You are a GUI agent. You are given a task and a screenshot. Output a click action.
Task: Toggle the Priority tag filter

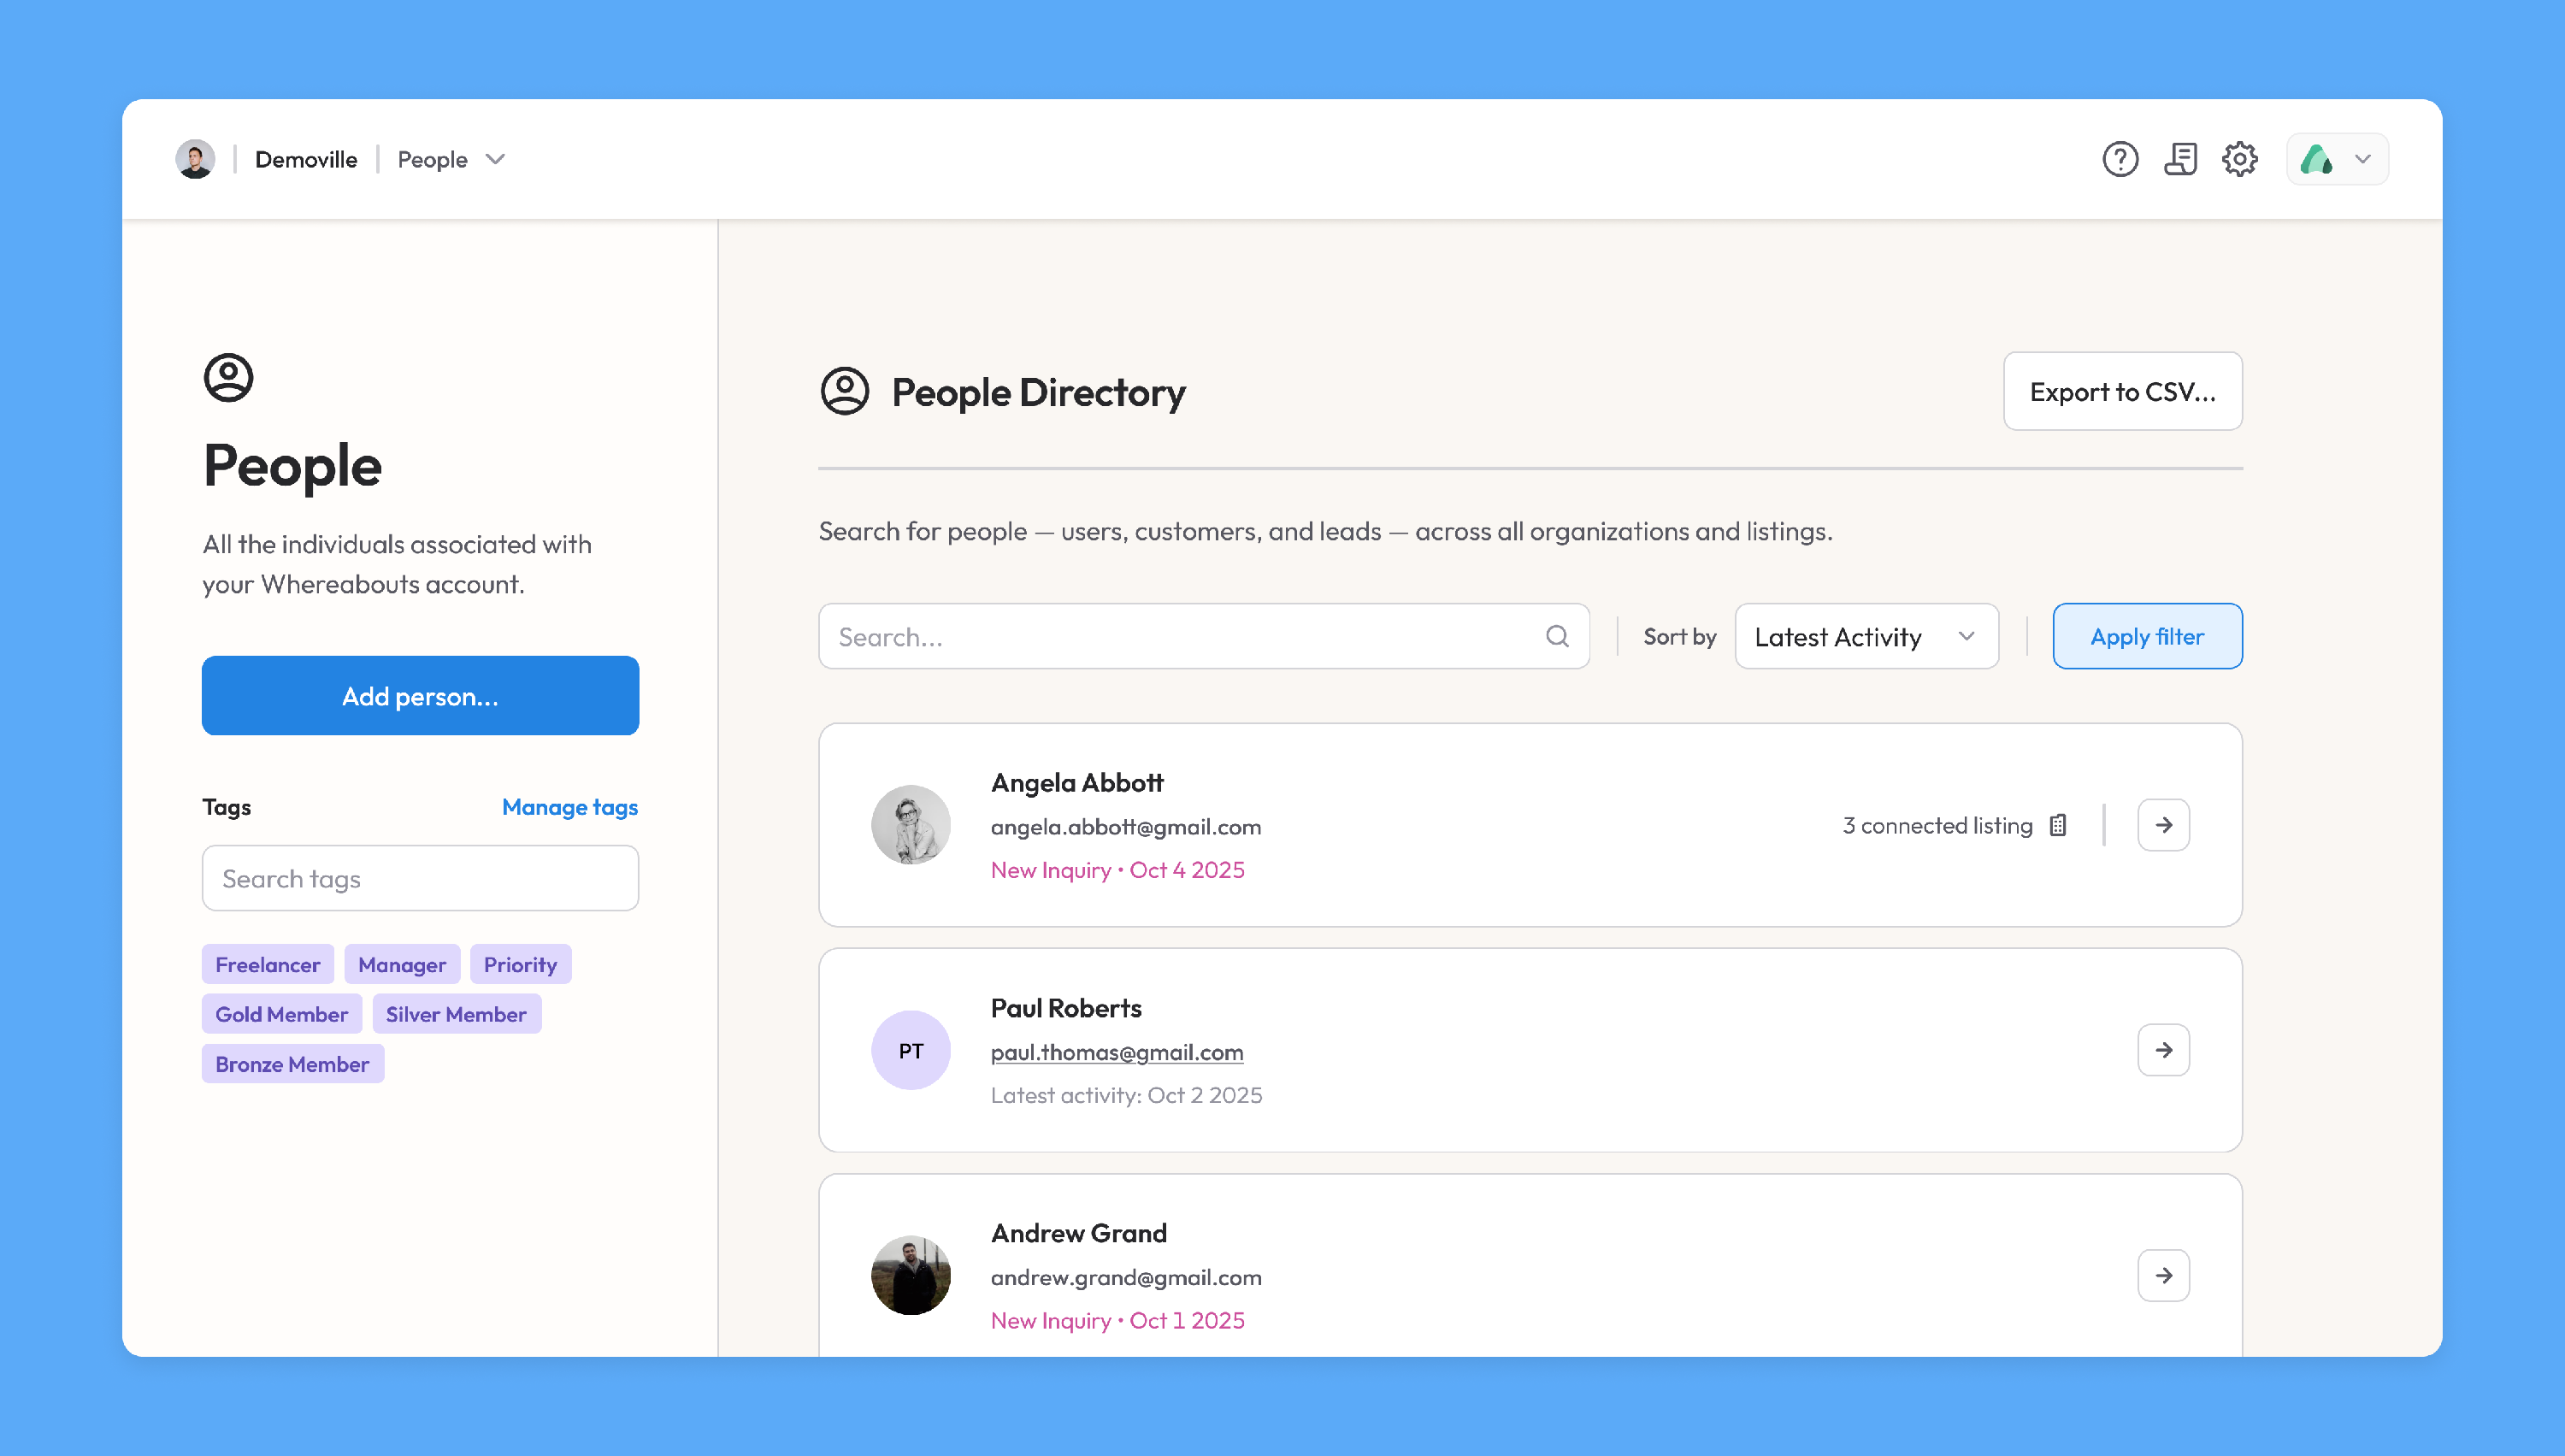[x=520, y=964]
